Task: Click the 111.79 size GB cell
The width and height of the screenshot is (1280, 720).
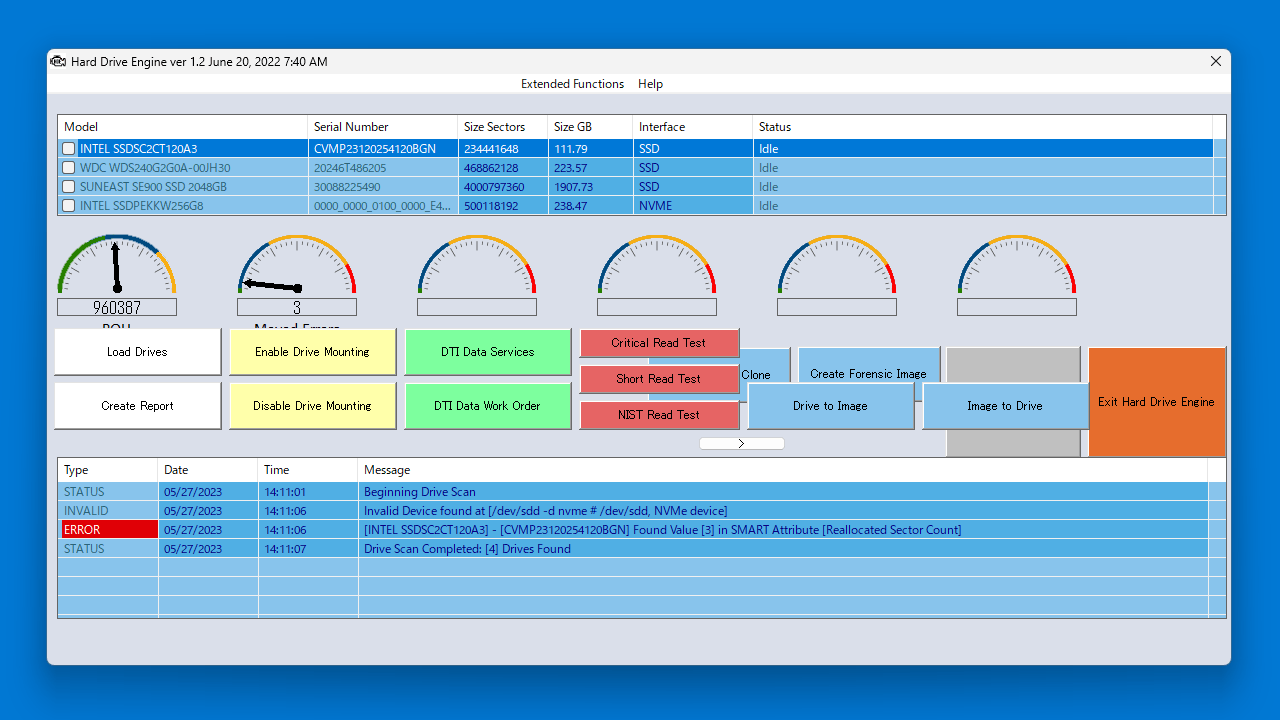Action: [590, 149]
